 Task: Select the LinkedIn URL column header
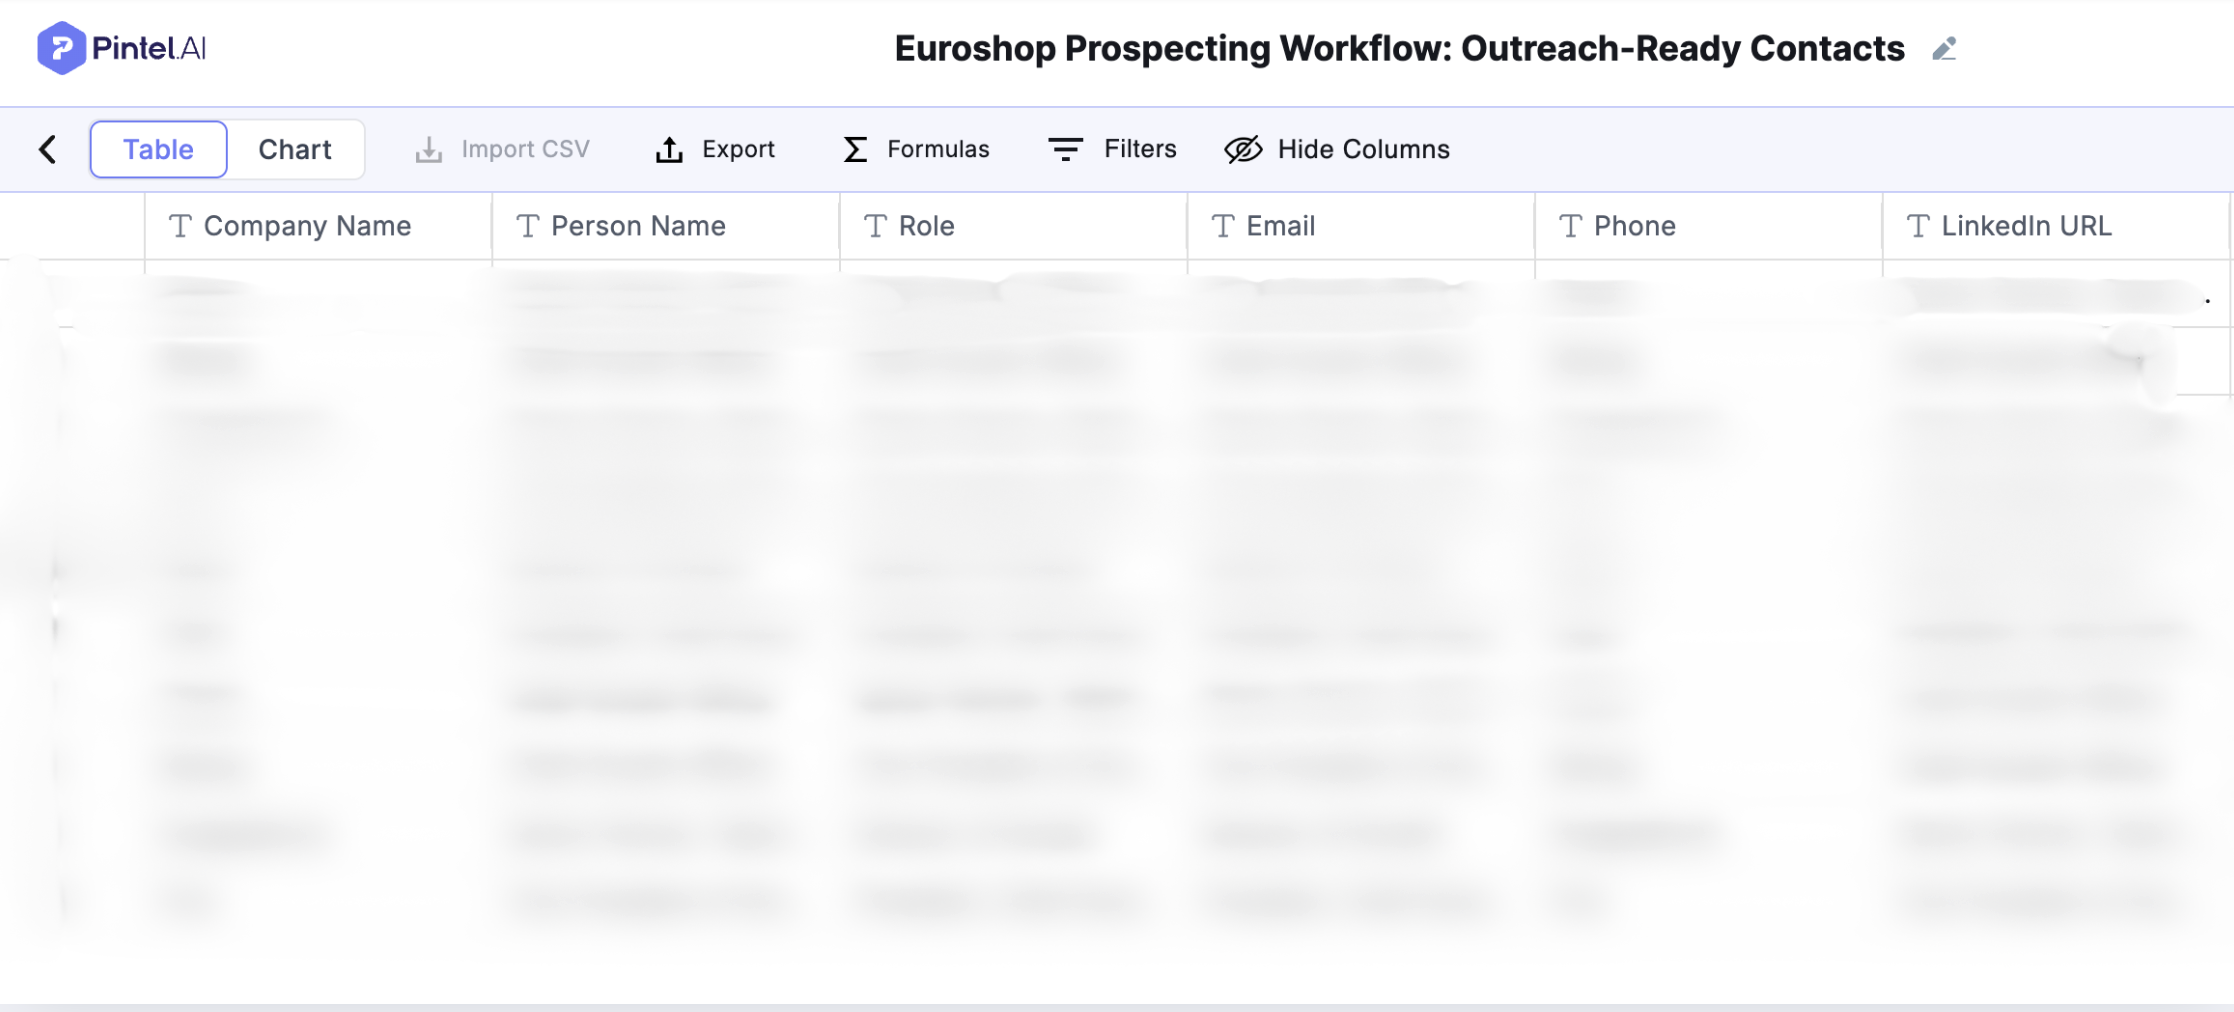pyautogui.click(x=2026, y=227)
